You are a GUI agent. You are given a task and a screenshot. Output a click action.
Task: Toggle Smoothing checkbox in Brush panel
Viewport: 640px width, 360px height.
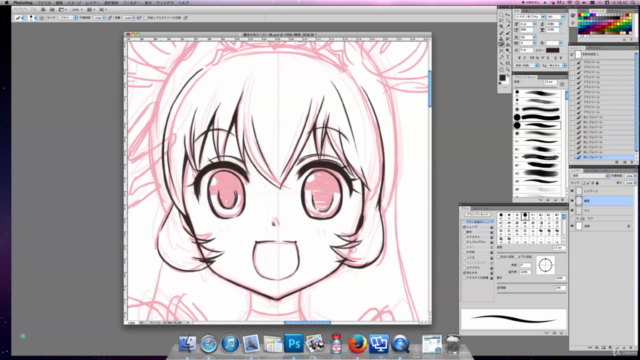pyautogui.click(x=464, y=273)
